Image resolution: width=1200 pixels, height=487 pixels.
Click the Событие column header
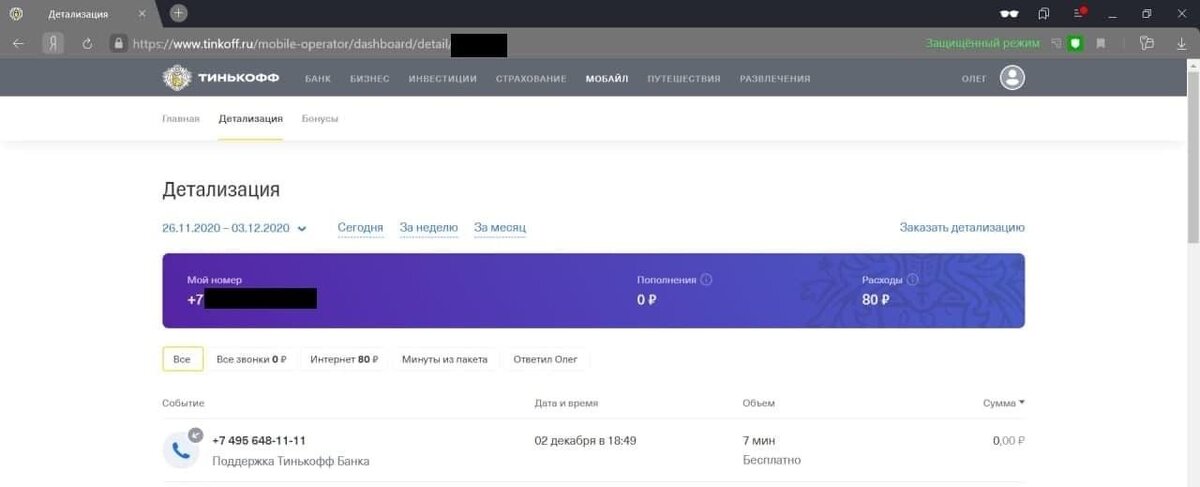click(x=183, y=403)
